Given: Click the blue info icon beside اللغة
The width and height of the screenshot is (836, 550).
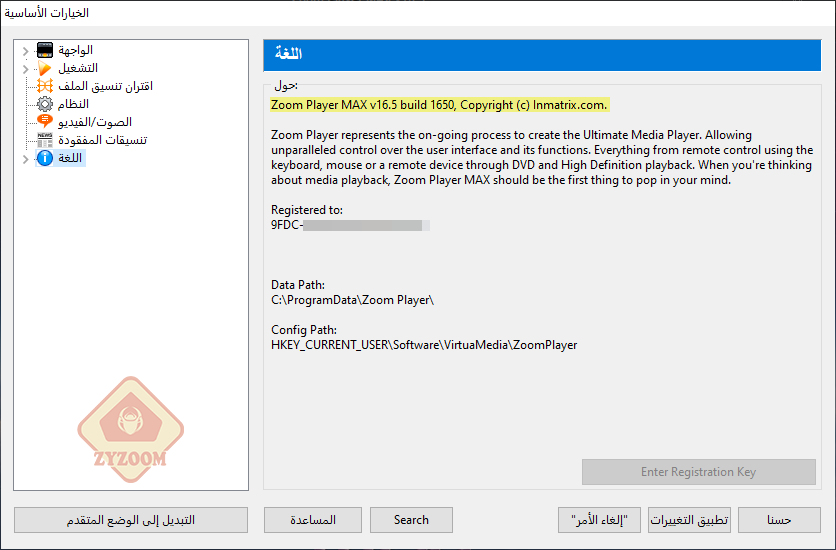Looking at the screenshot, I should click(45, 158).
